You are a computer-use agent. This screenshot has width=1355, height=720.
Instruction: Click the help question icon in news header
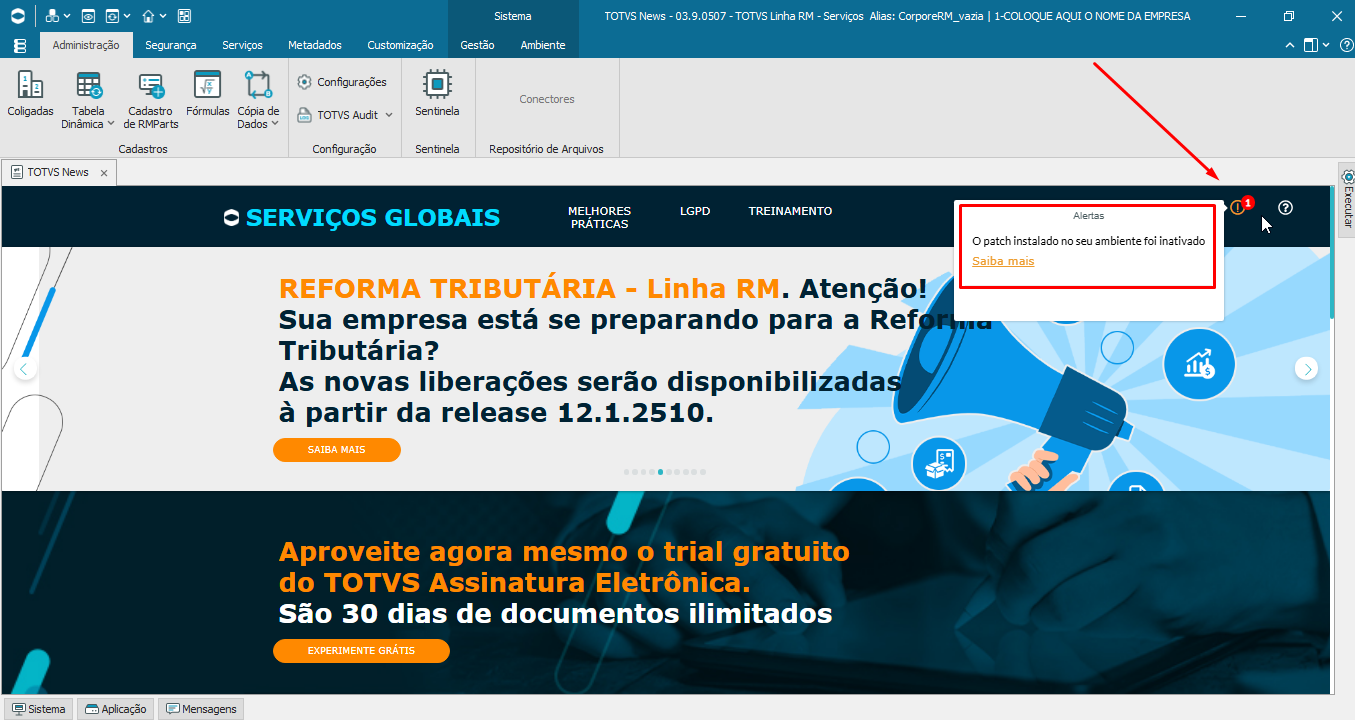(x=1286, y=208)
